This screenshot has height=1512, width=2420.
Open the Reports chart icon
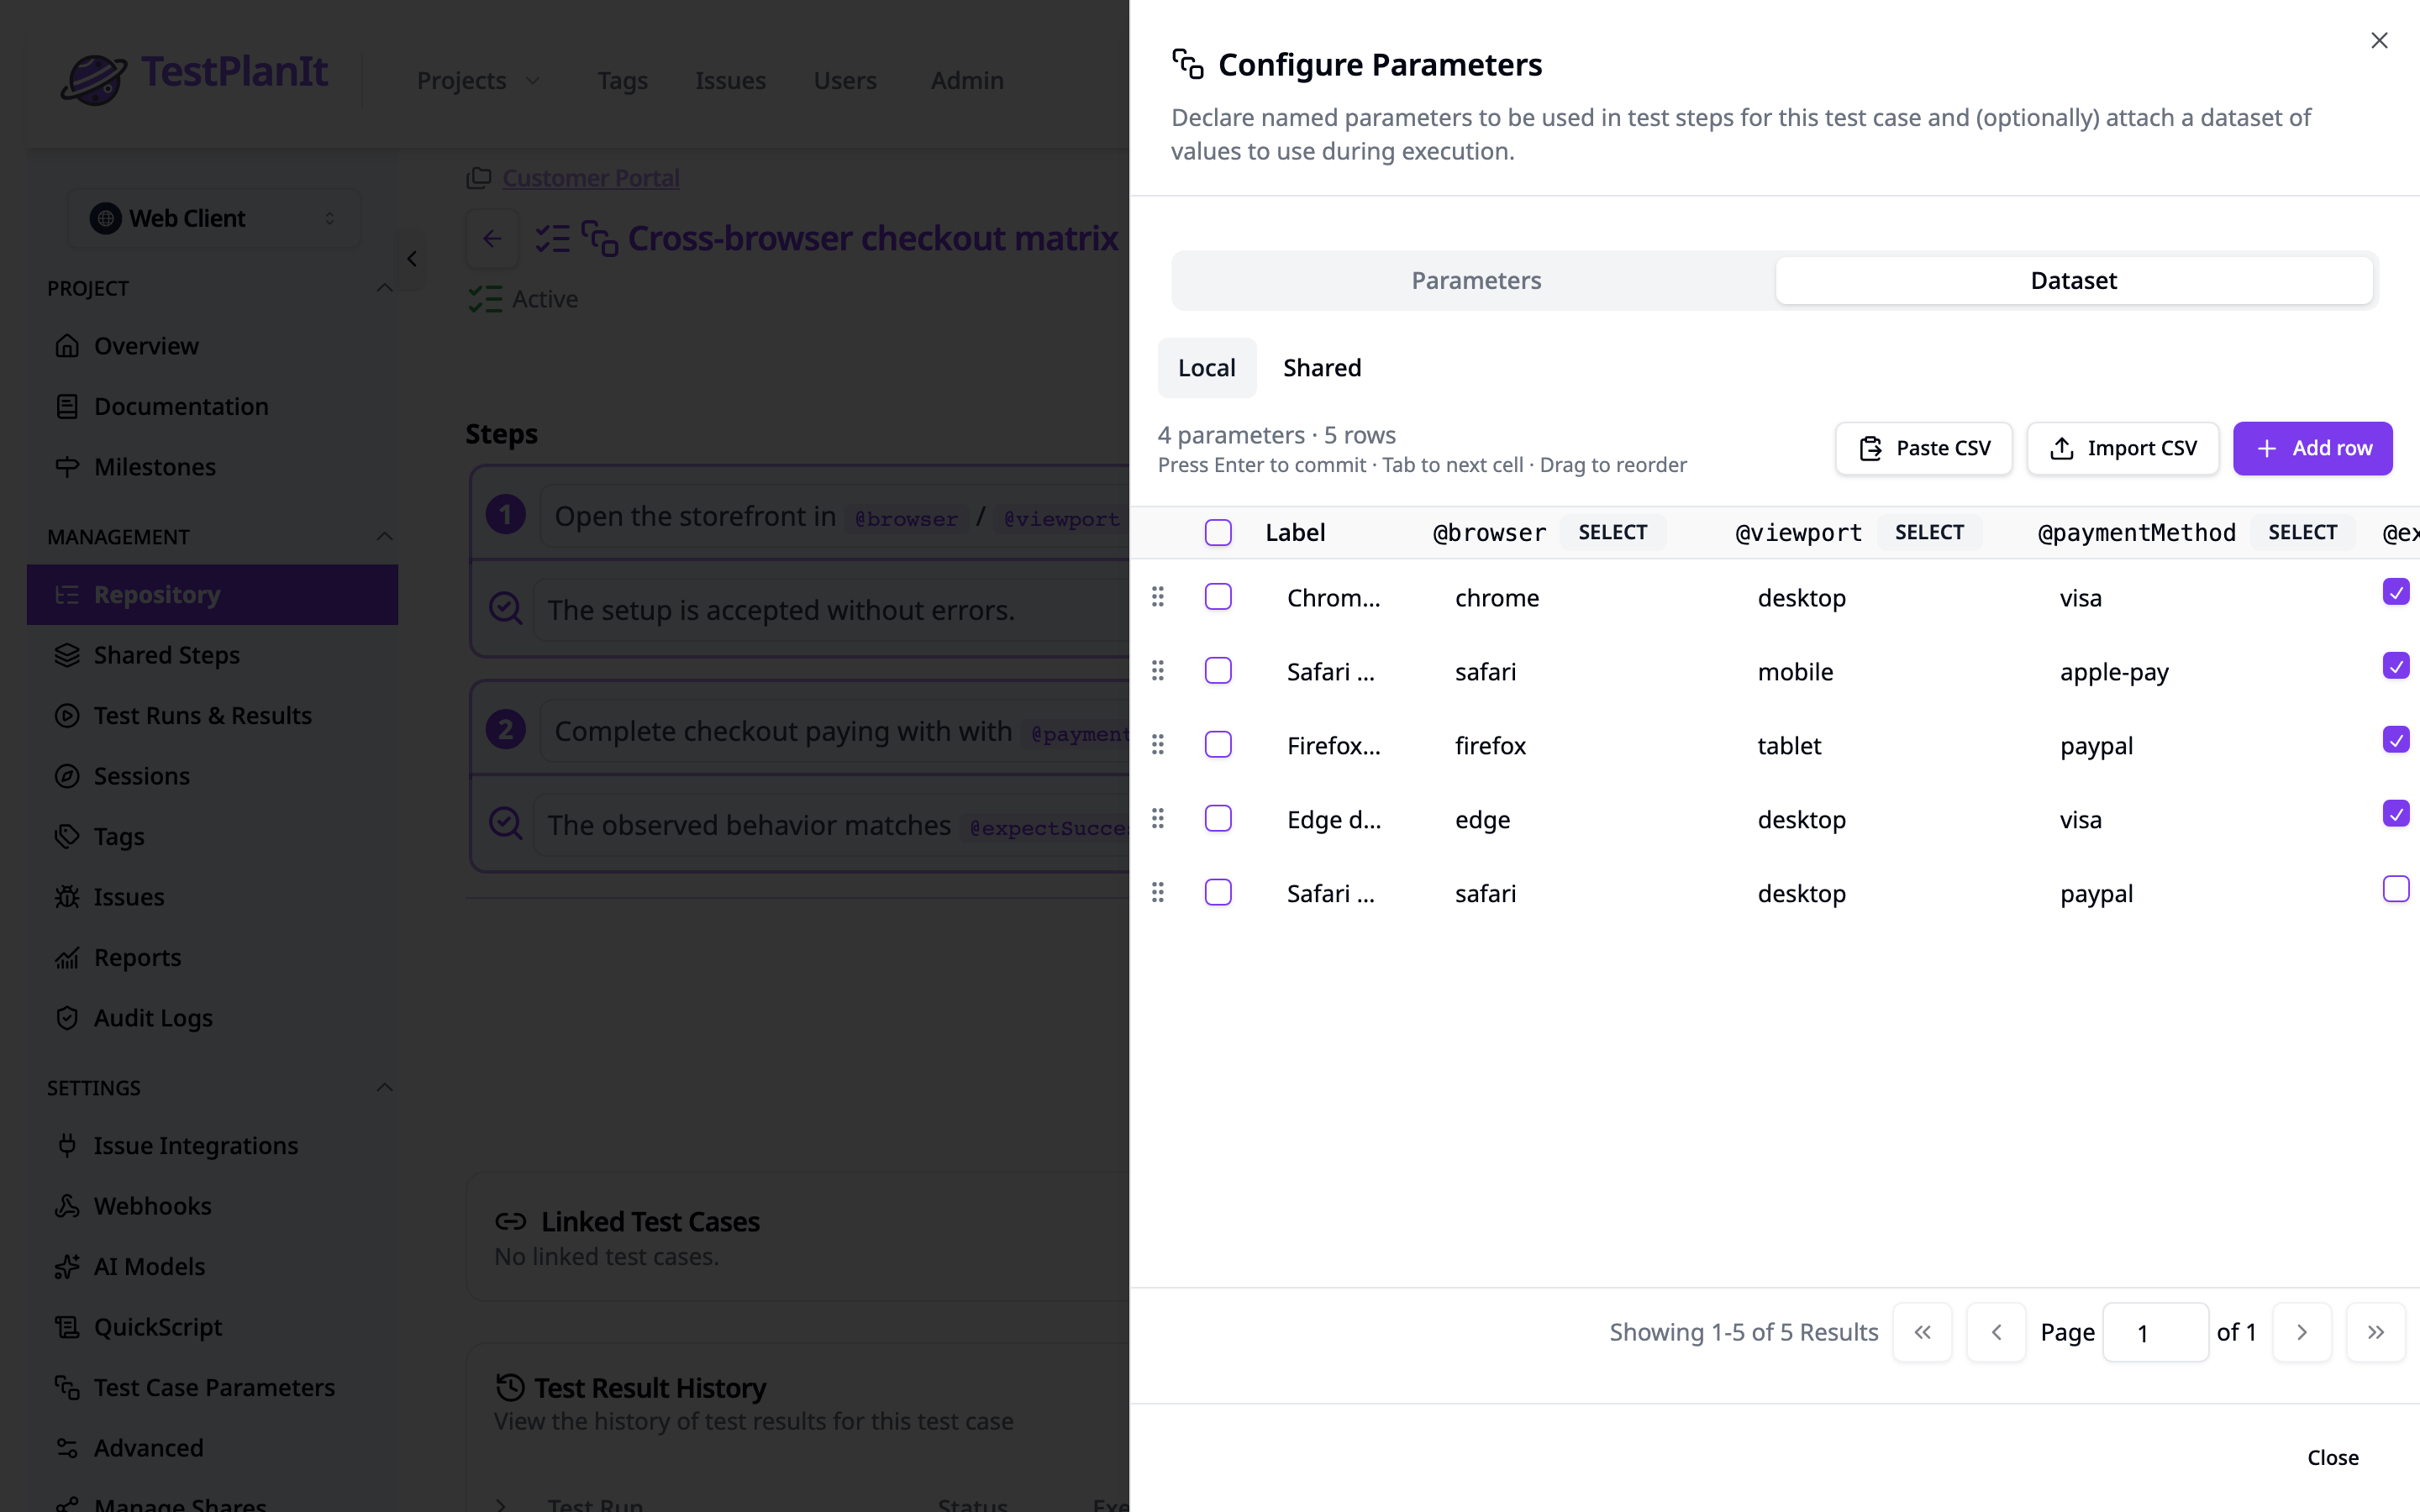(67, 957)
